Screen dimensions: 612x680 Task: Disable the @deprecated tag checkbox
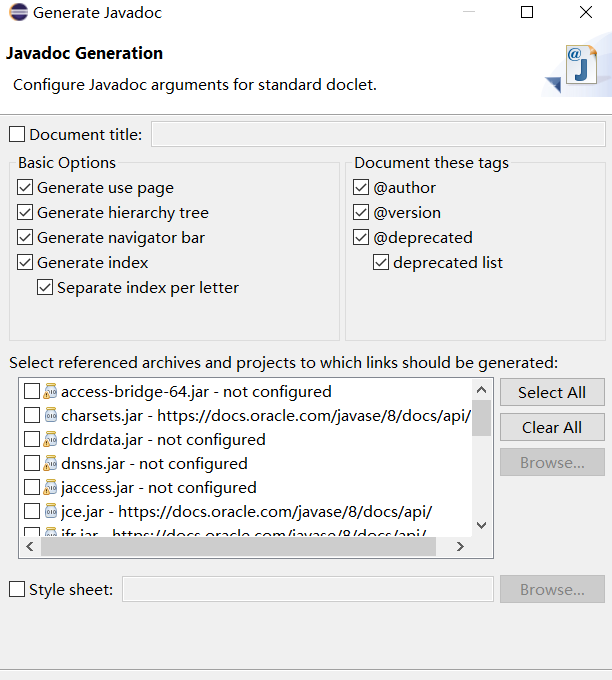coord(361,238)
